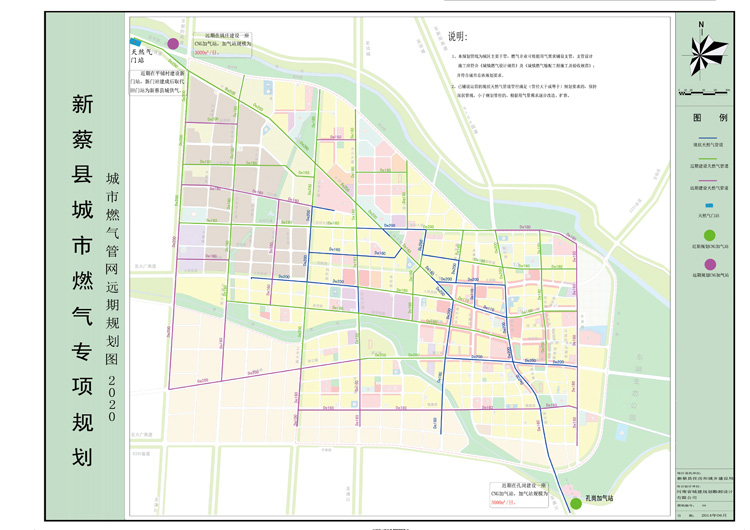This screenshot has height=530, width=750.
Task: Click the 图例 legend heading
Action: [x=706, y=117]
